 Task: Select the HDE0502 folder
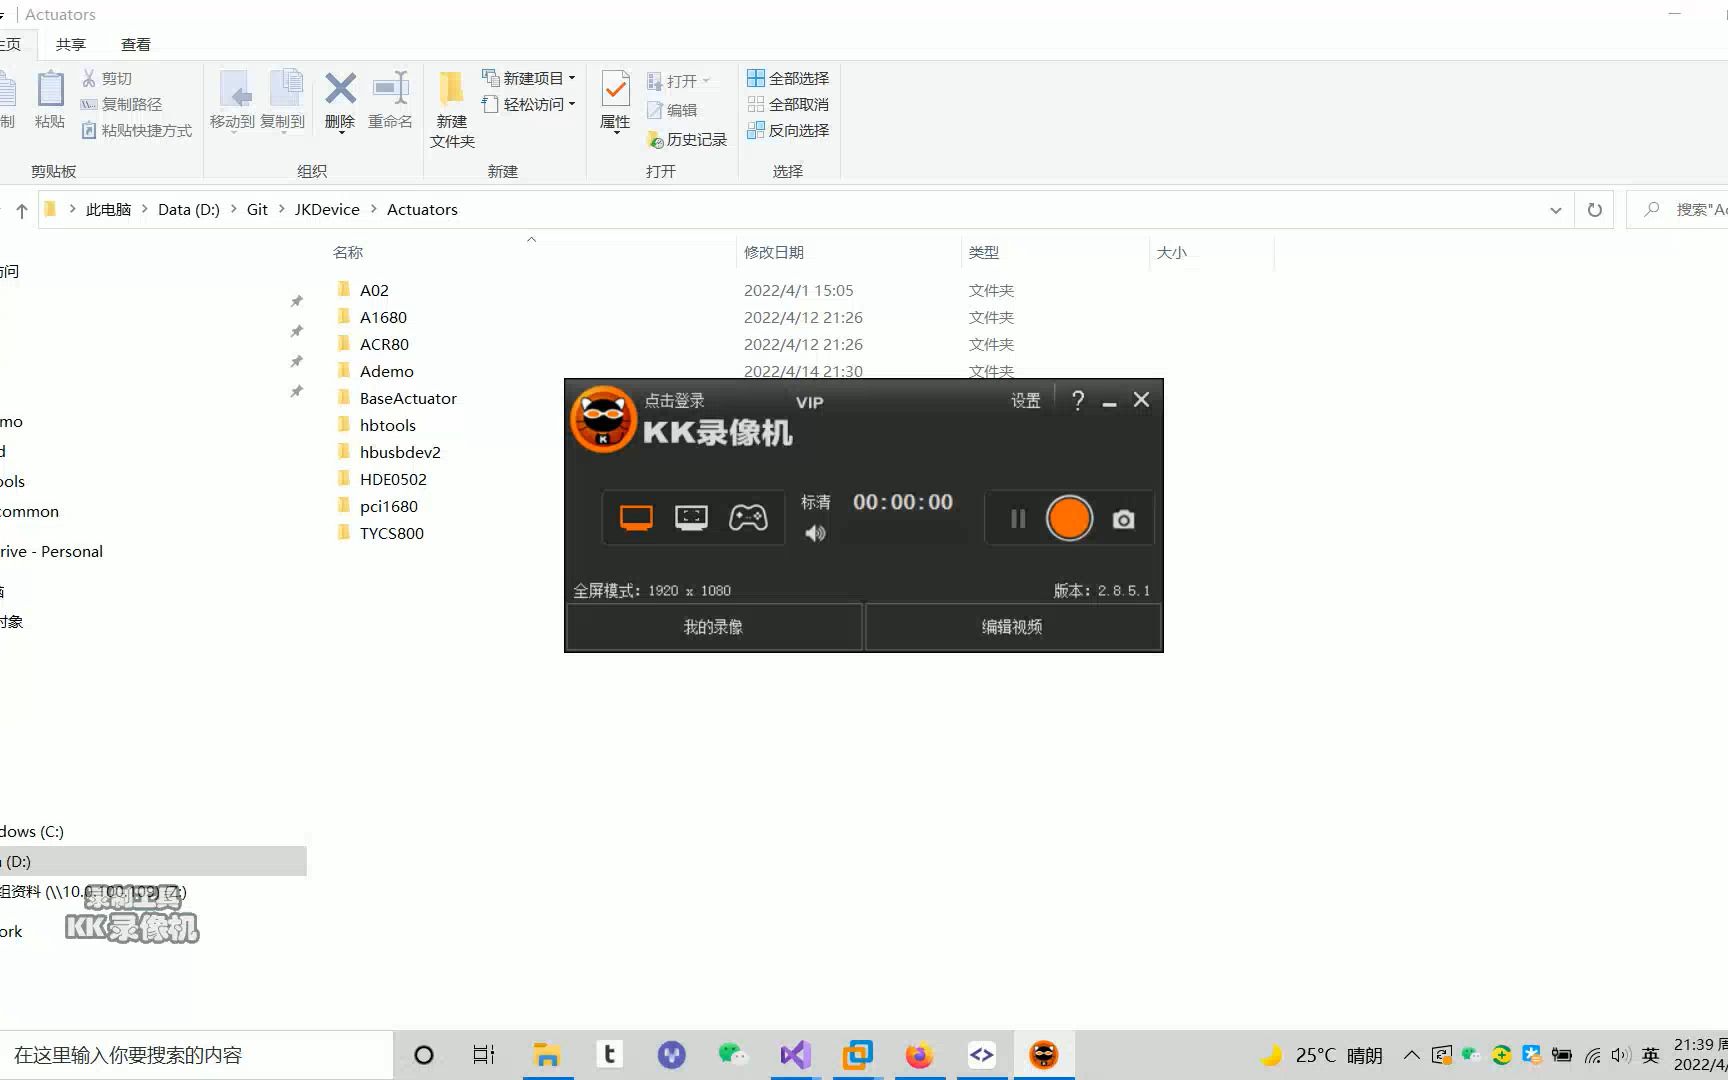point(393,479)
